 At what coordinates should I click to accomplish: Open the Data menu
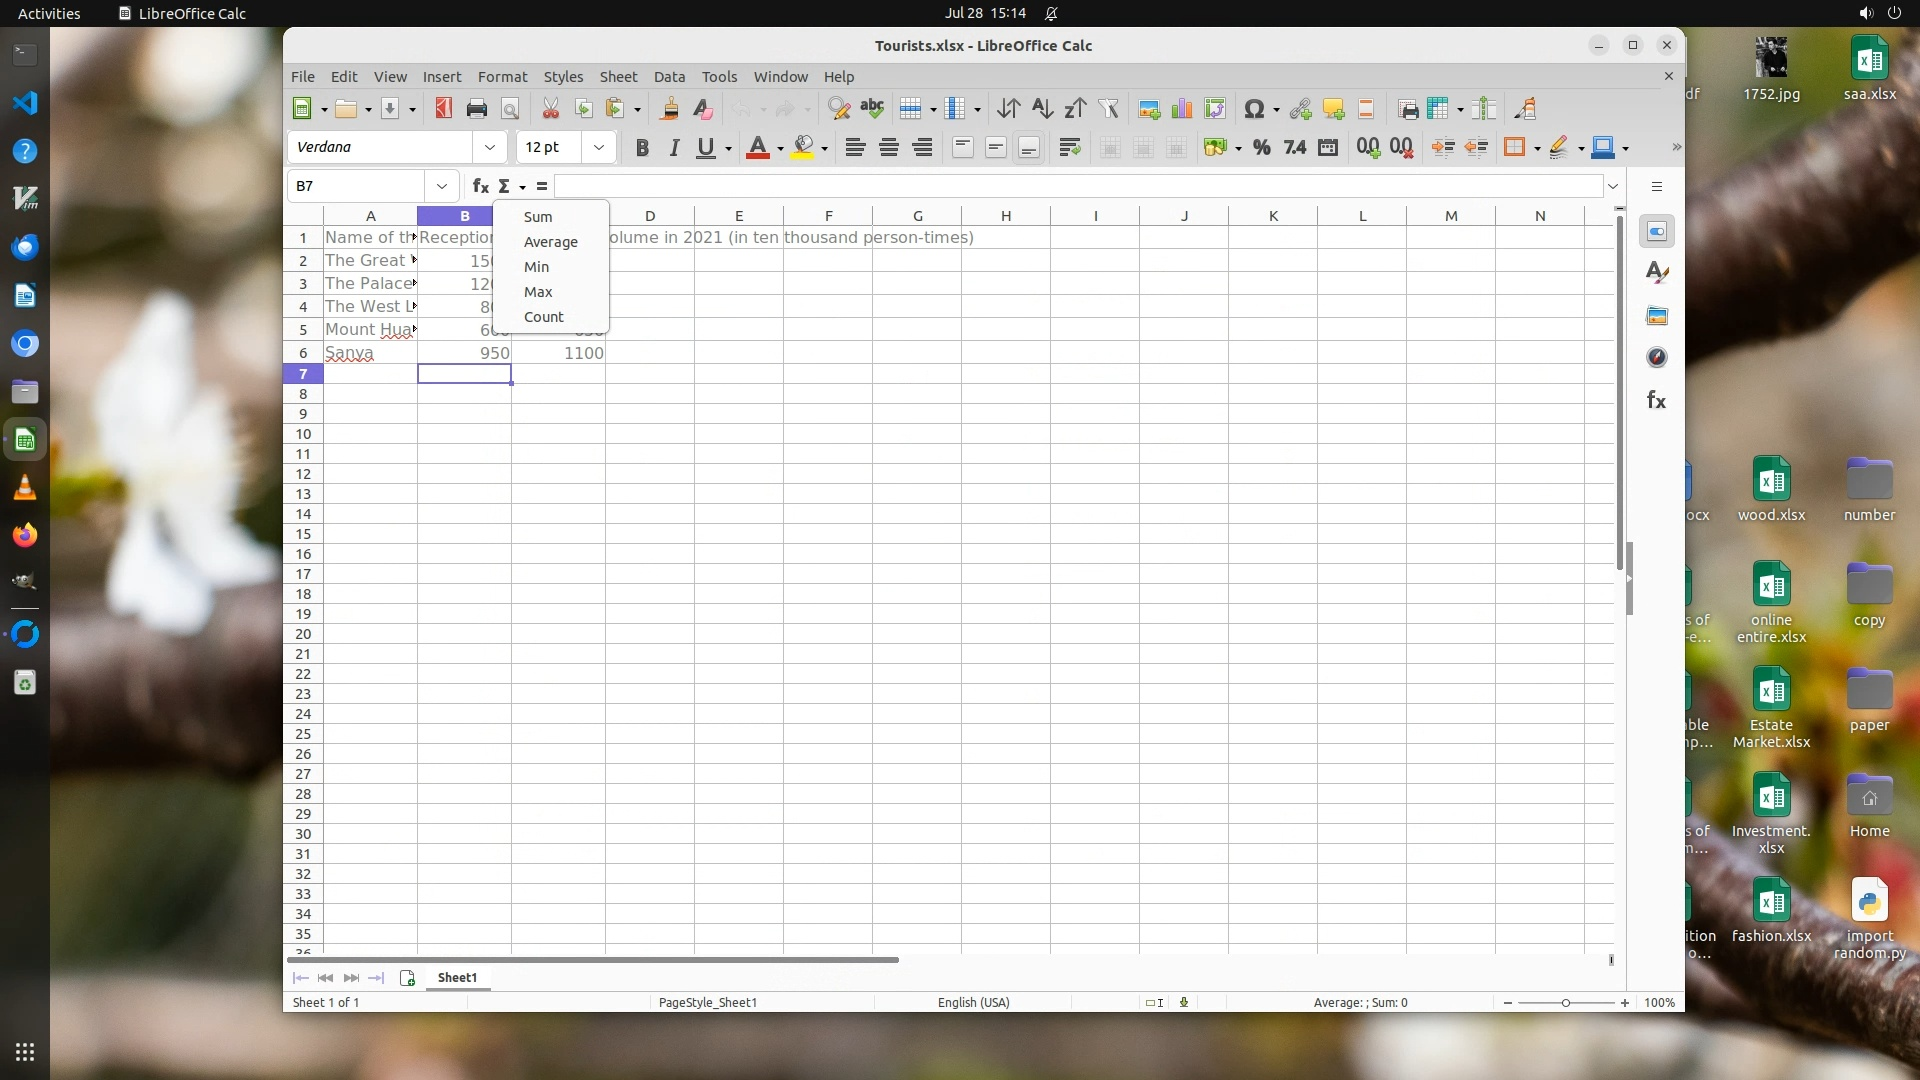point(669,77)
